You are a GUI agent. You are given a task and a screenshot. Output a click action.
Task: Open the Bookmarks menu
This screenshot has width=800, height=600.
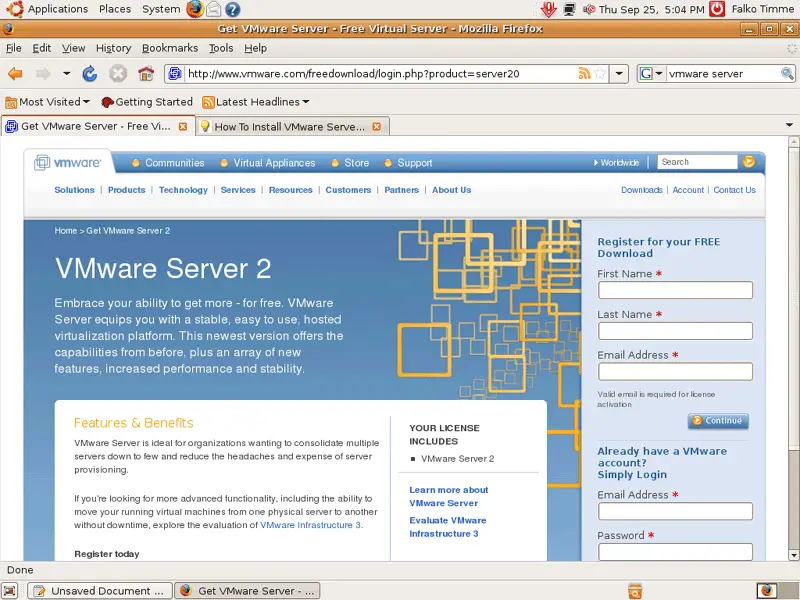coord(170,48)
